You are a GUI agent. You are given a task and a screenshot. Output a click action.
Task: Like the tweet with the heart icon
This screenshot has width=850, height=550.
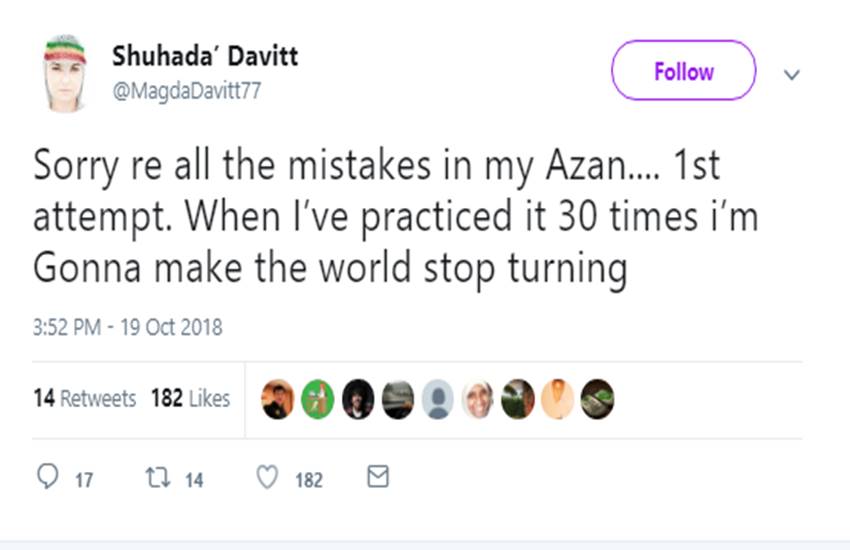click(267, 478)
